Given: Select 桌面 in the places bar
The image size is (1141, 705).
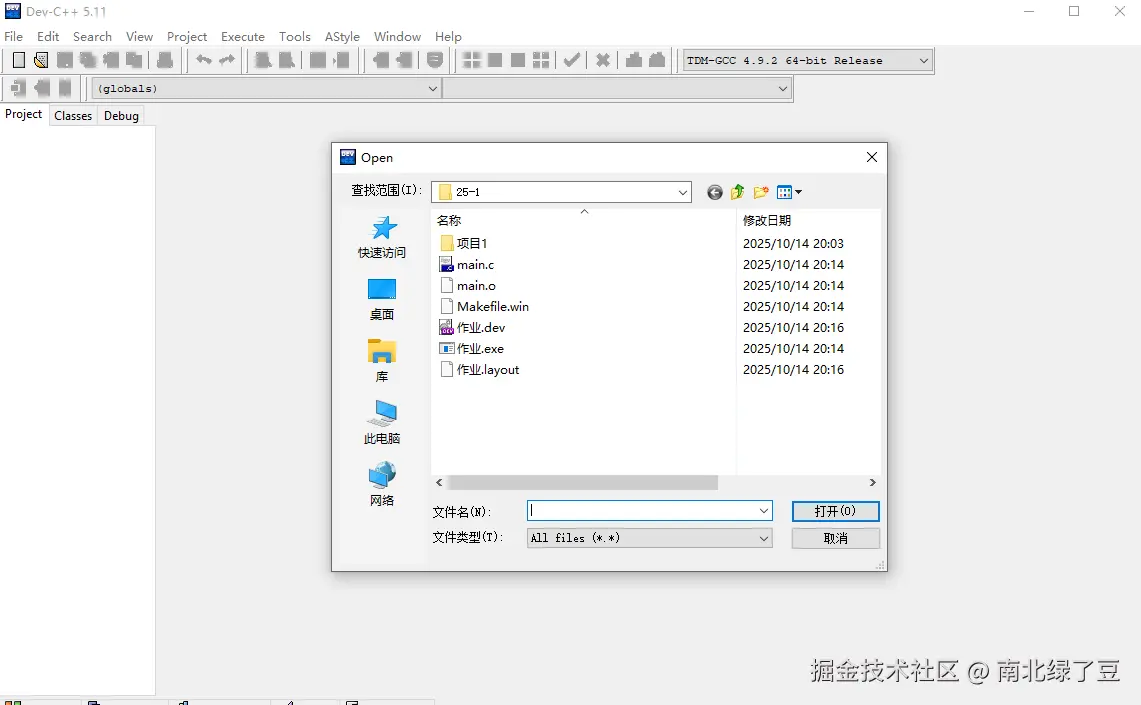Looking at the screenshot, I should pos(382,299).
